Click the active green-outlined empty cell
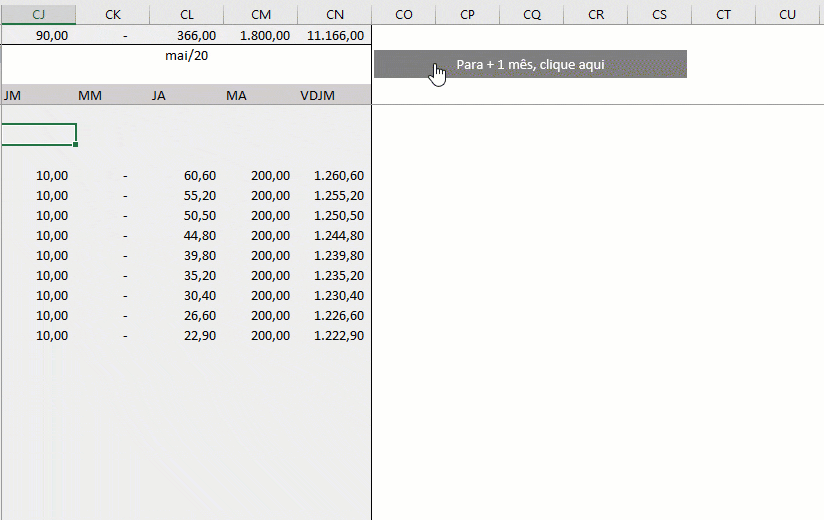This screenshot has height=520, width=824. 38,135
